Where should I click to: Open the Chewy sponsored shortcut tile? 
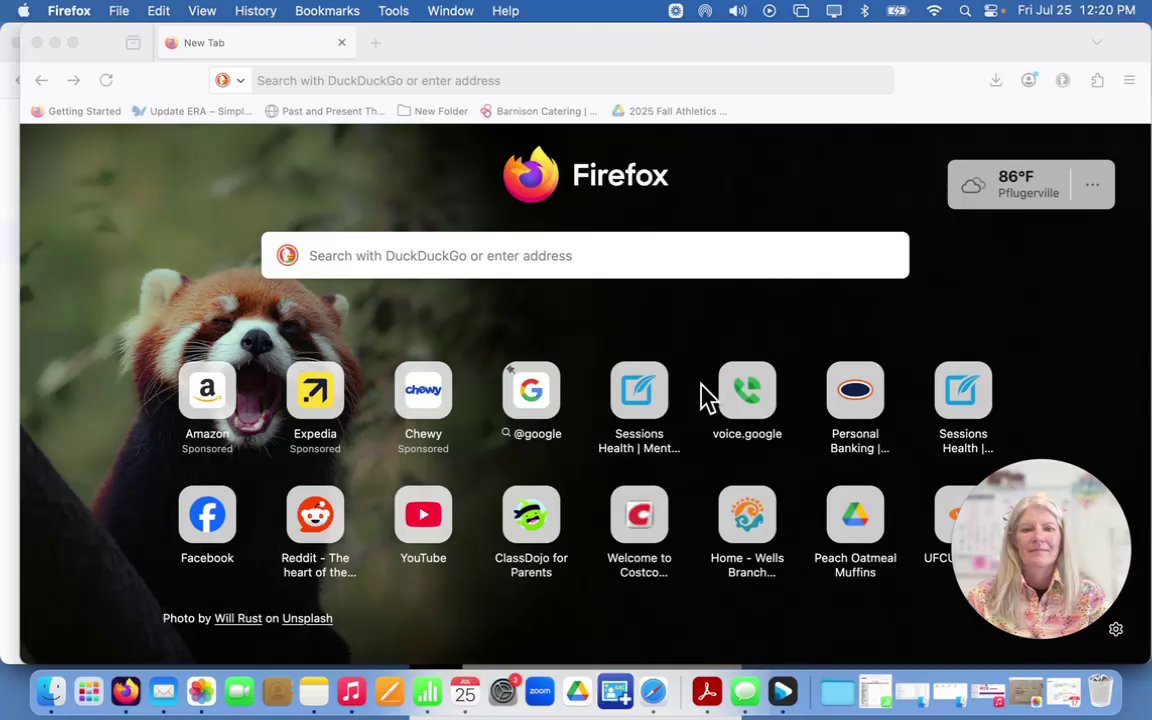[x=423, y=390]
